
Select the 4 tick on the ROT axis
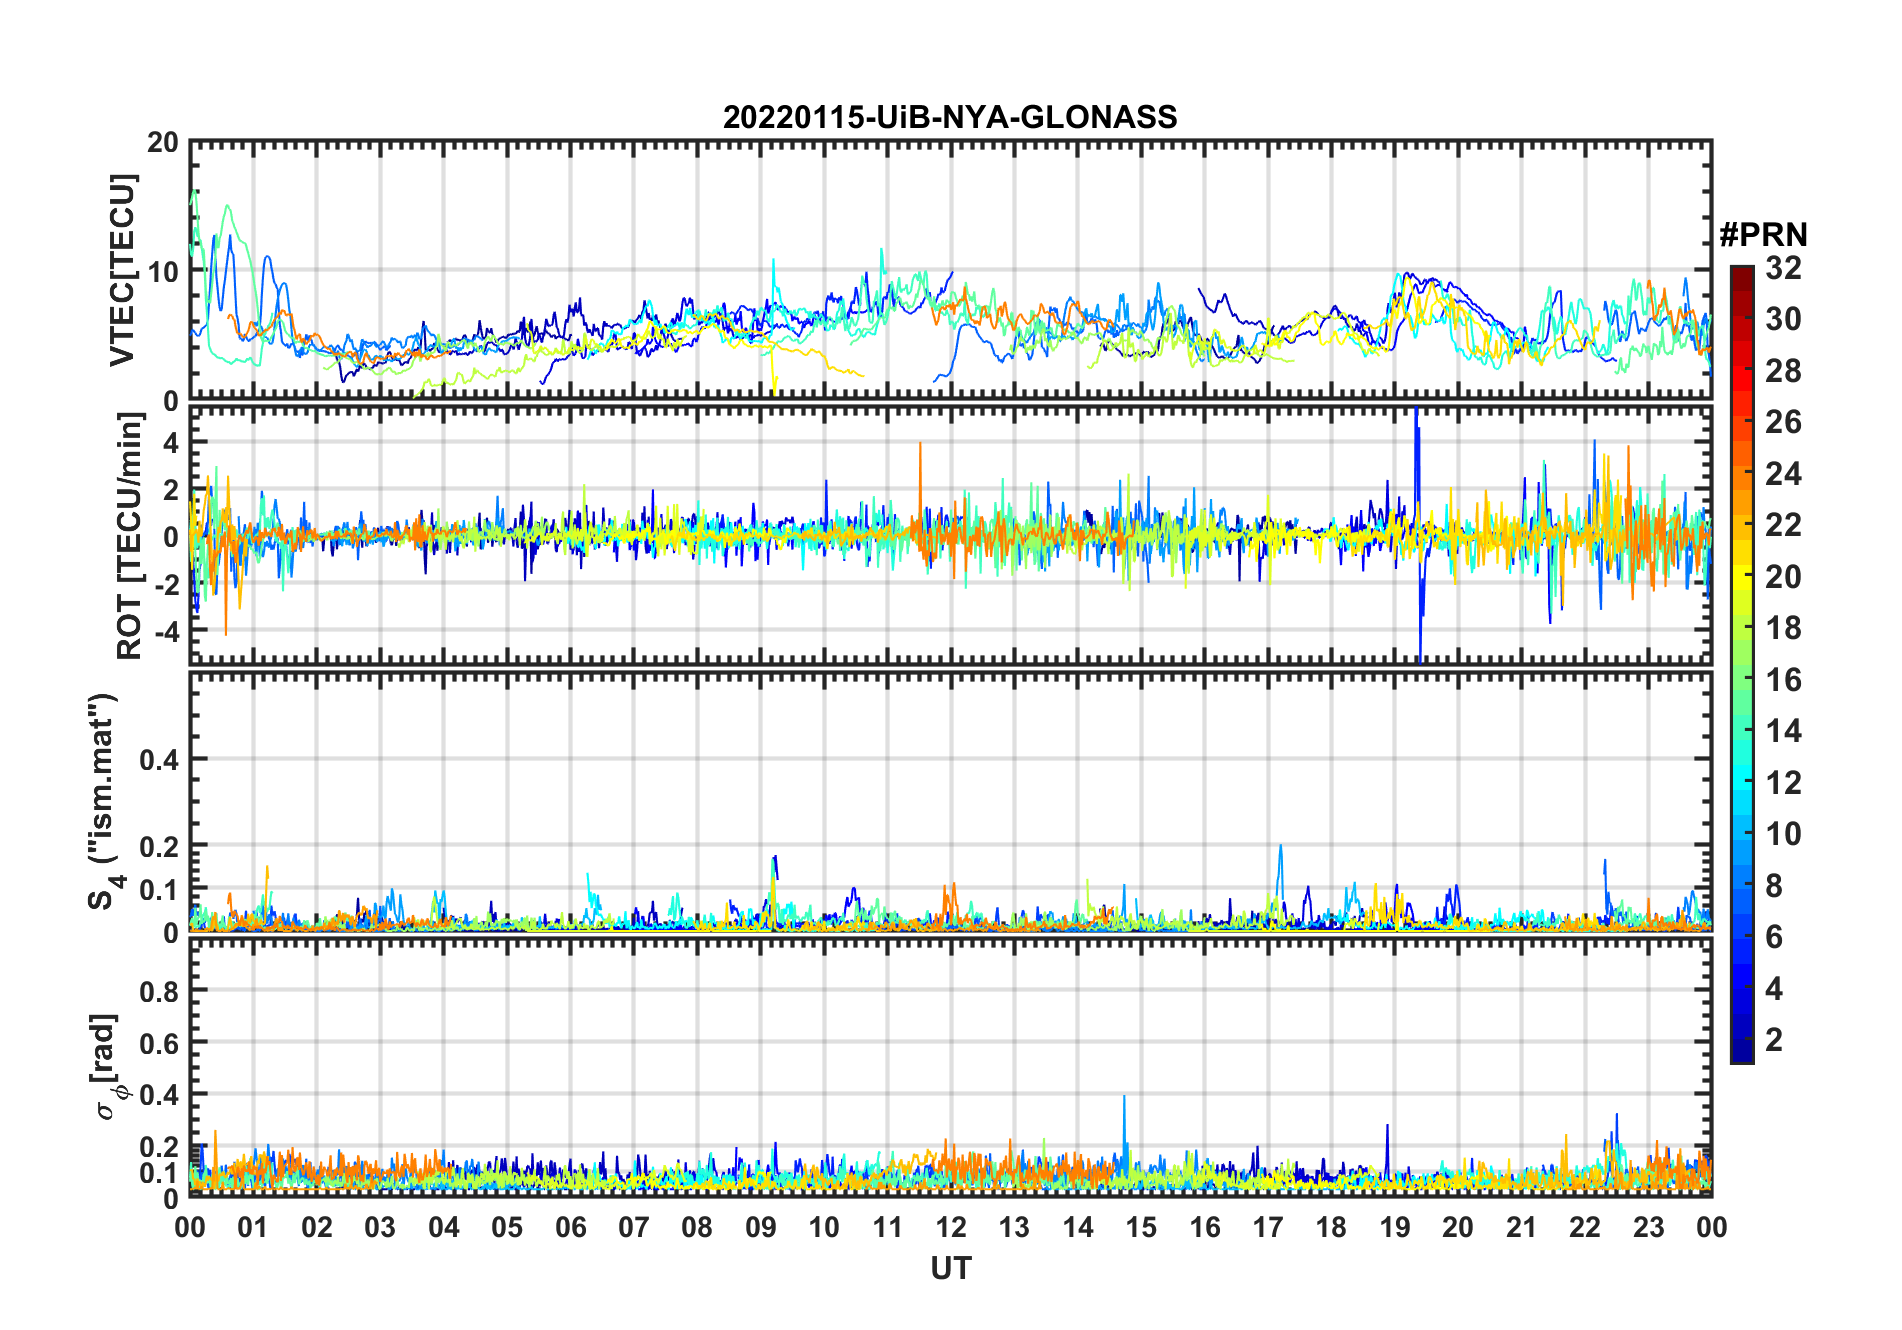pos(170,442)
